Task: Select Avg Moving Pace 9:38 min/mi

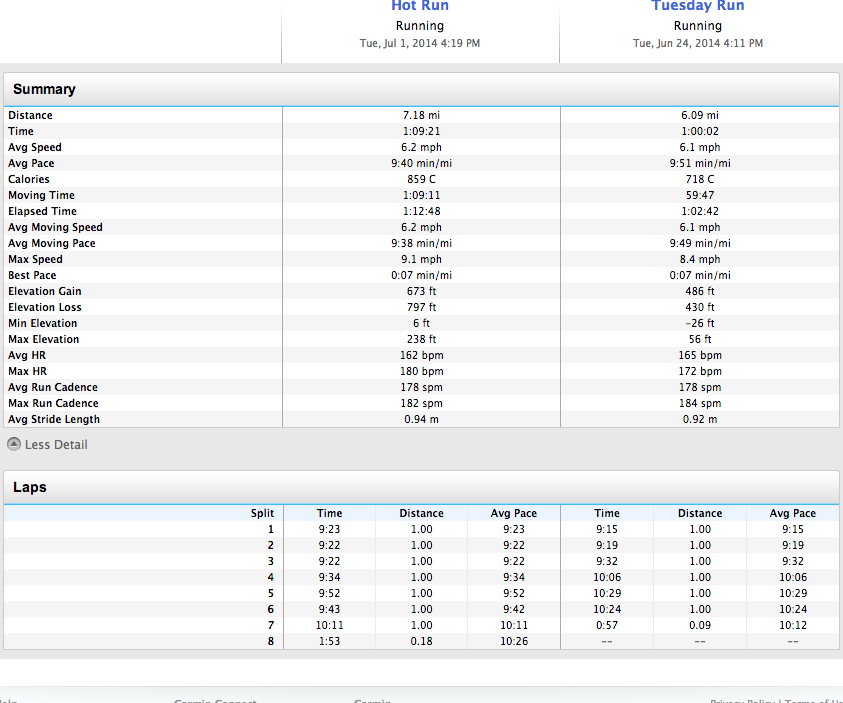Action: click(421, 243)
